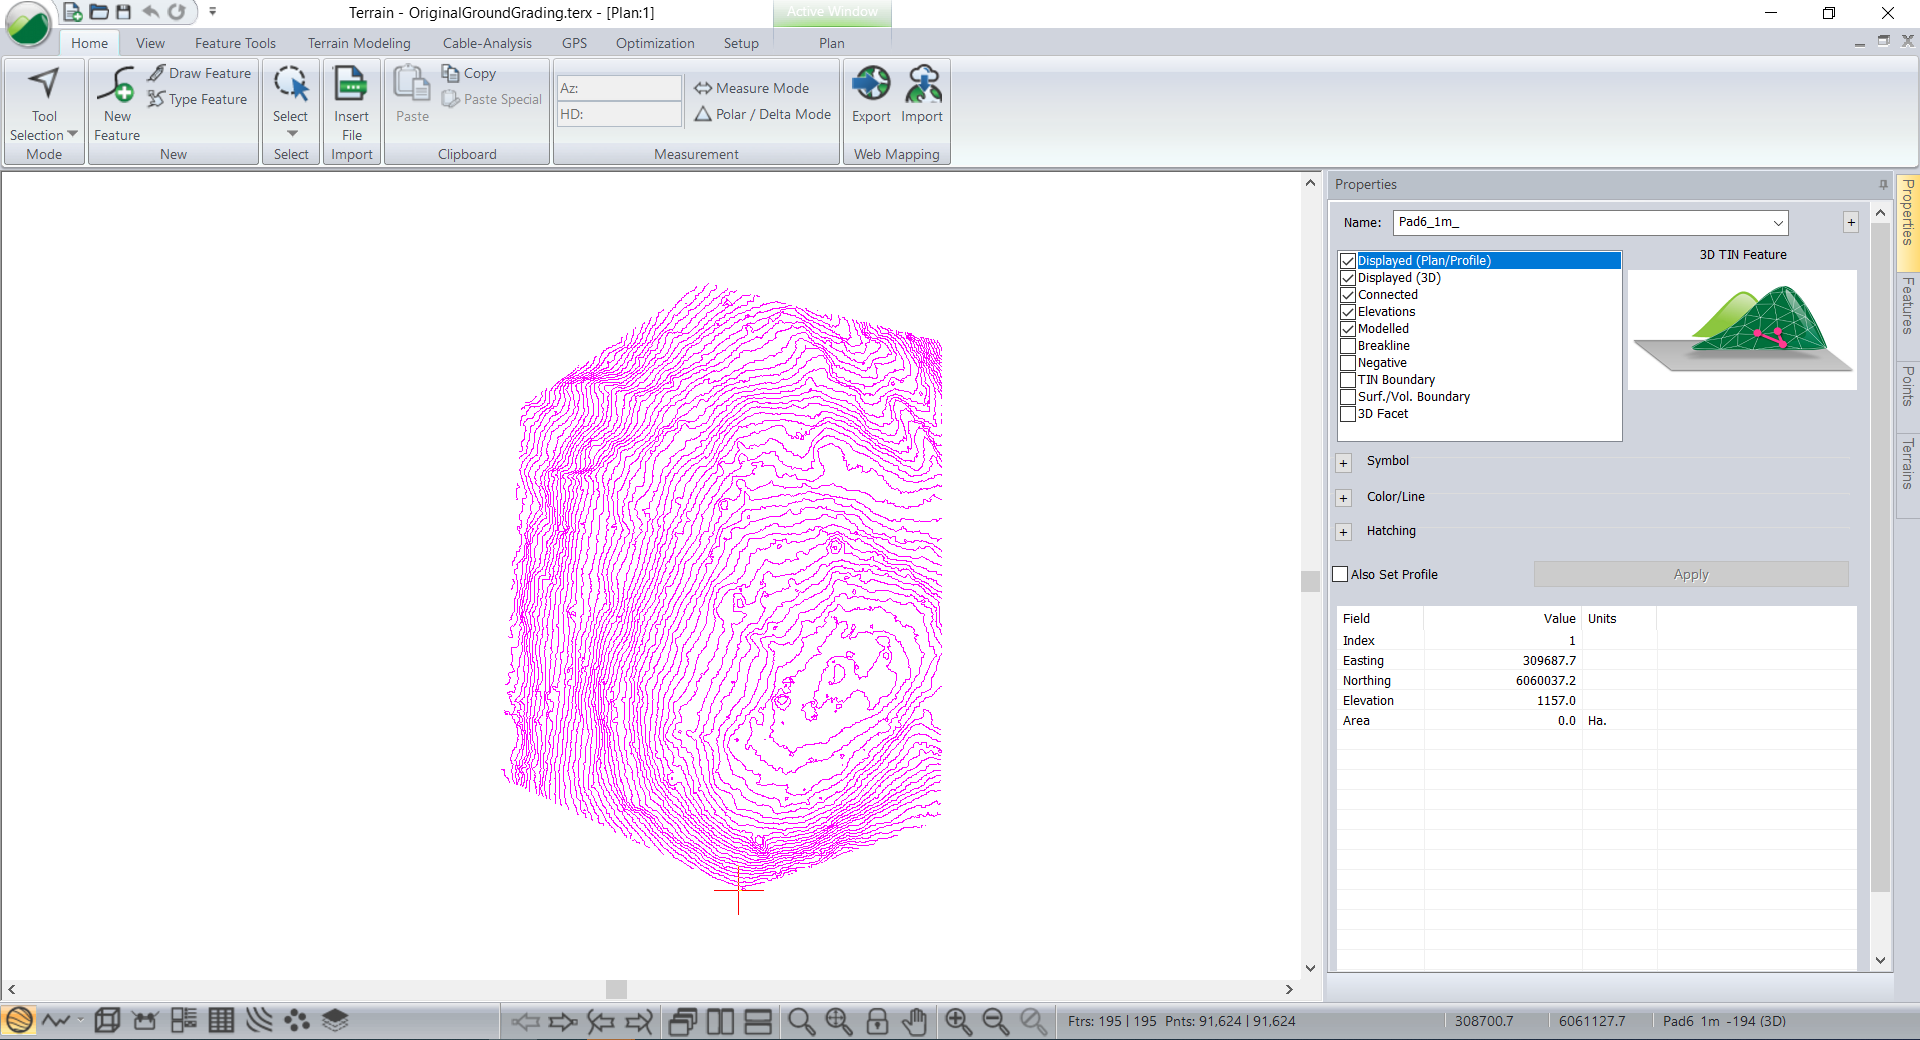Screen dimensions: 1920x1040
Task: Open the profile icon dropdown arrow in status bar
Action: pos(80,1021)
